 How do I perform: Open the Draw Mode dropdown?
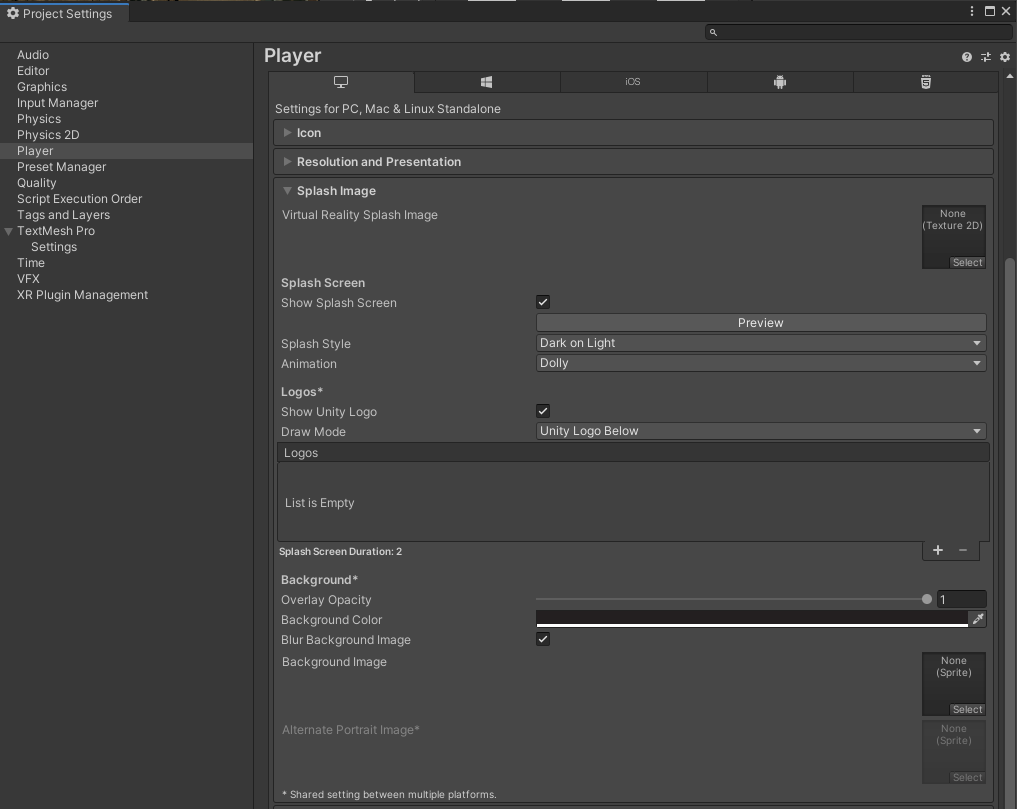point(760,431)
